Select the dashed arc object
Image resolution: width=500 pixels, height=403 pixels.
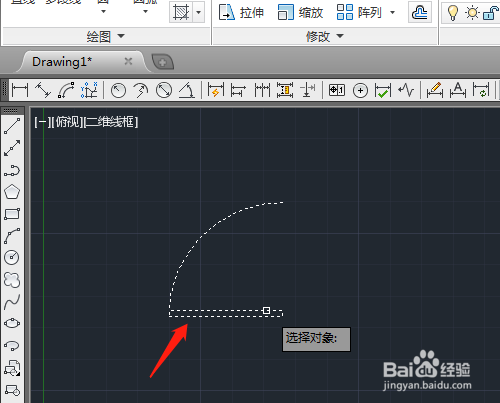coord(201,237)
